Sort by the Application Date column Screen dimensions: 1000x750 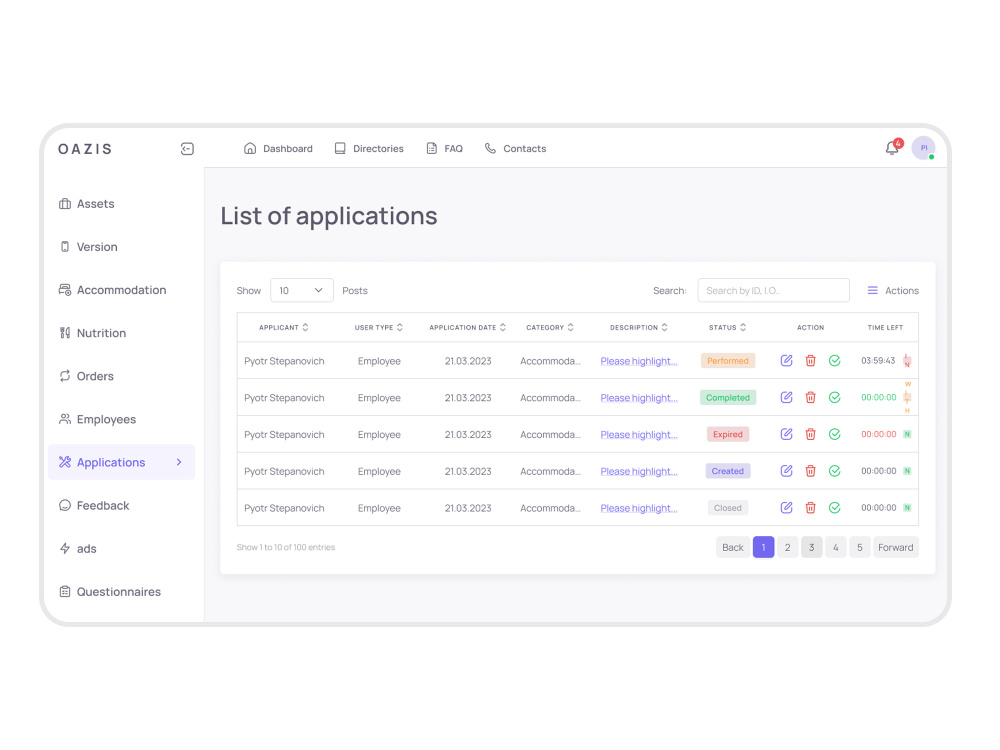pyautogui.click(x=467, y=327)
